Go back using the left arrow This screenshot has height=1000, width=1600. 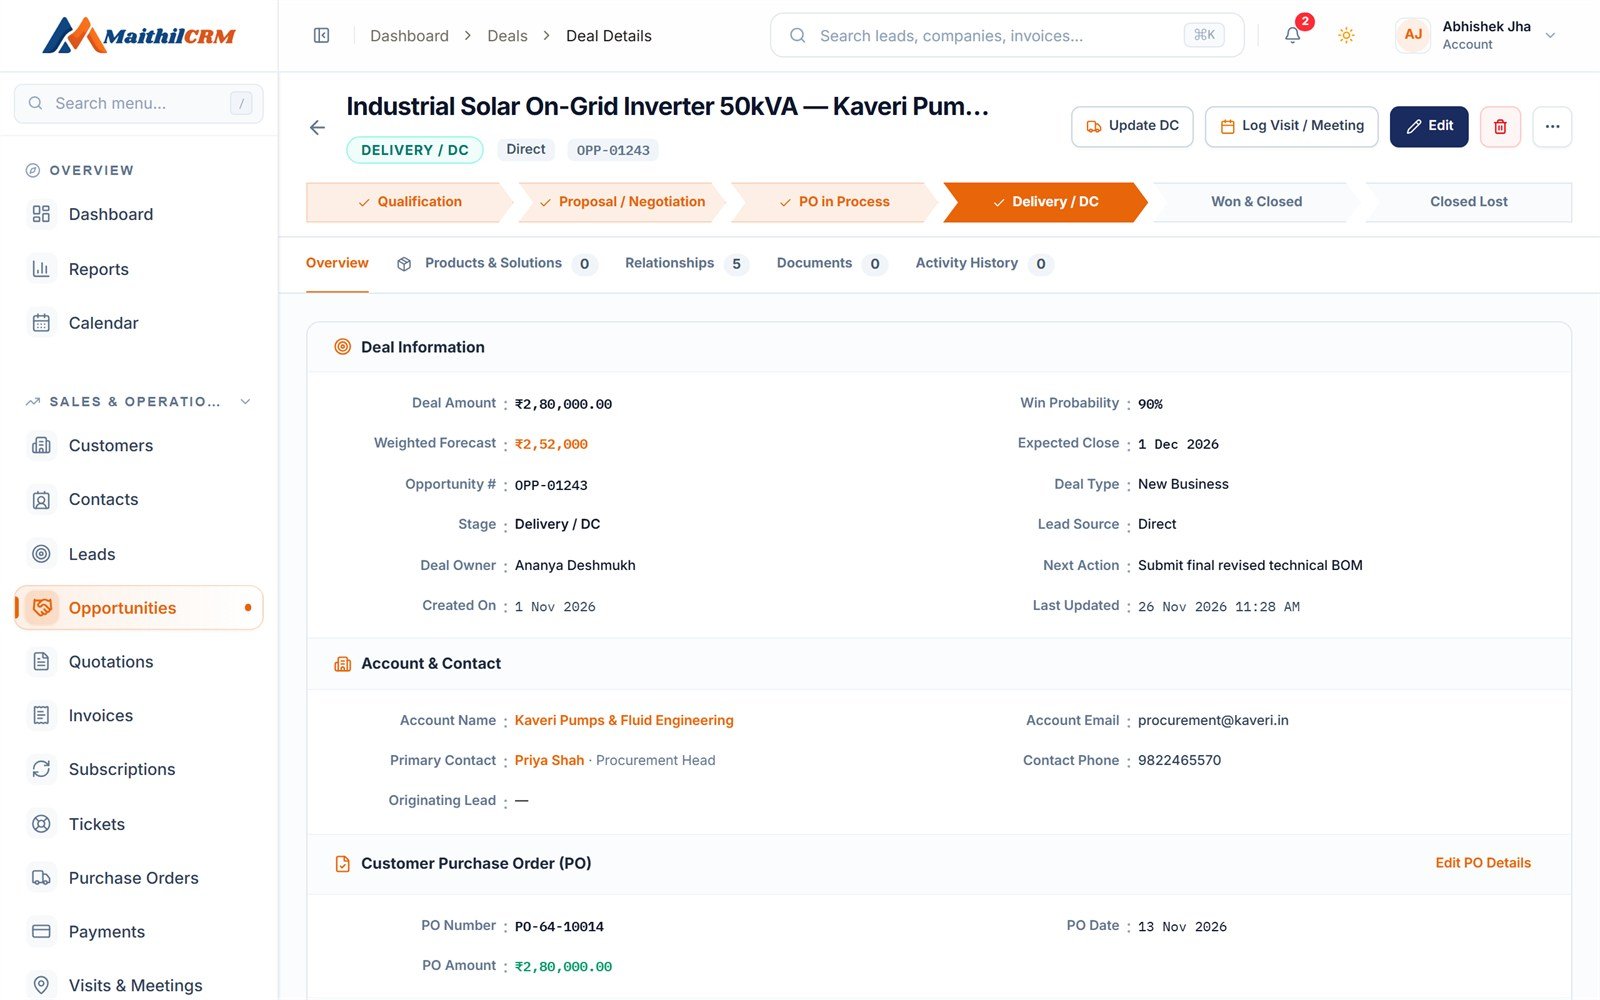317,128
